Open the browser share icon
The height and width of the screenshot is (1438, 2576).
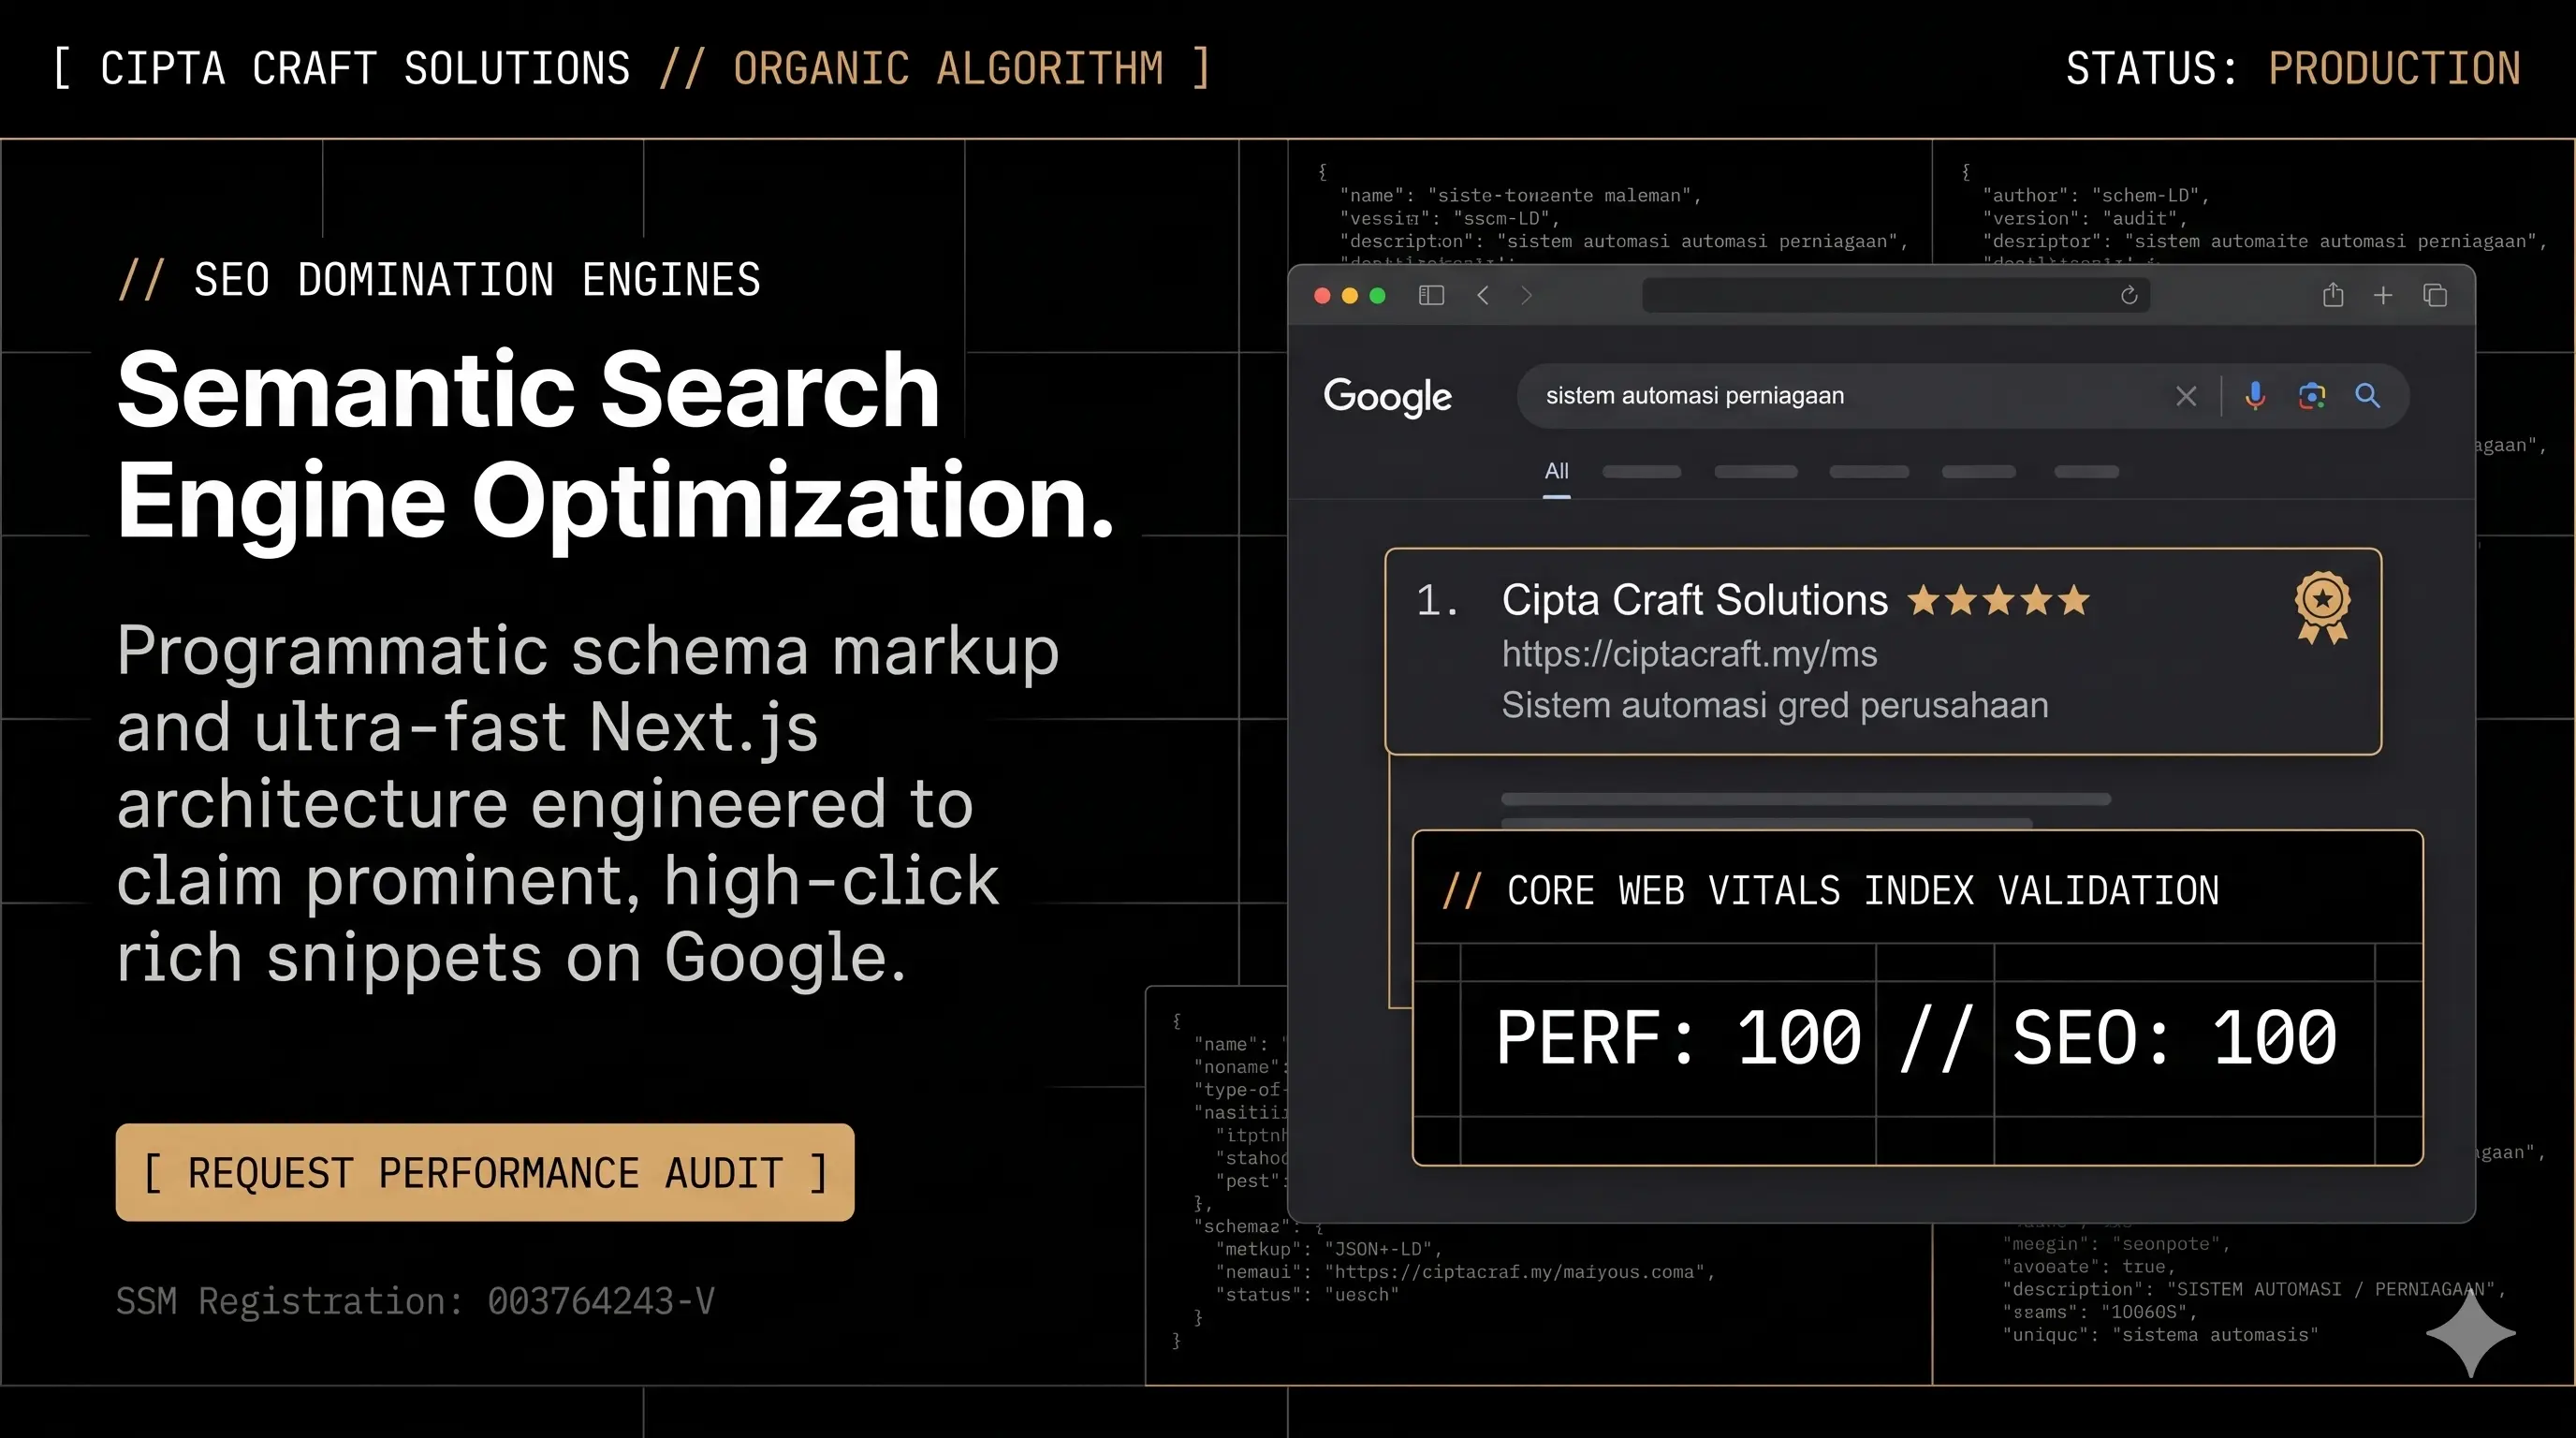point(2333,294)
